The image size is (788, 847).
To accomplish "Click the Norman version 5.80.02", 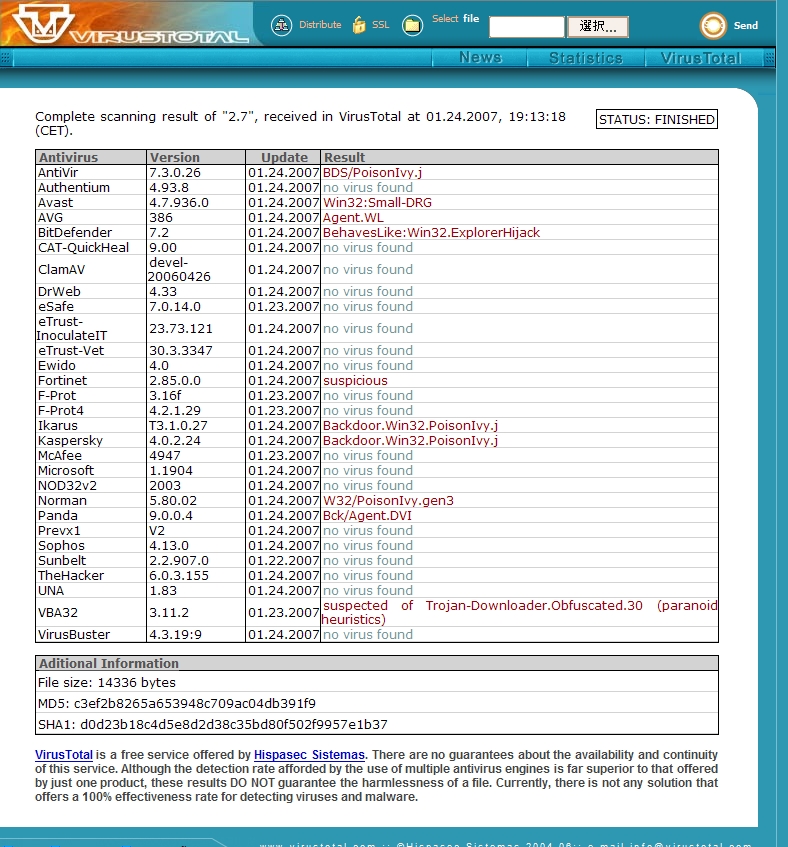I will click(173, 501).
